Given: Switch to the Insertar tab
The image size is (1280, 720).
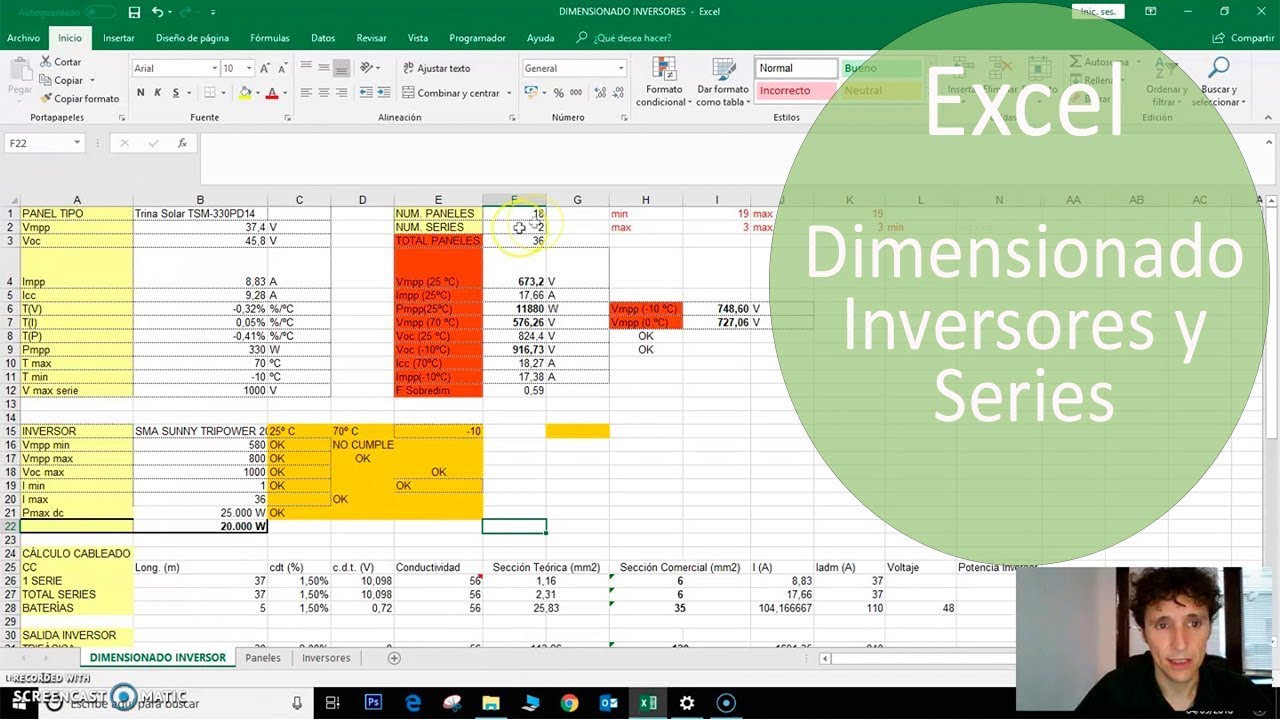Looking at the screenshot, I should [118, 38].
